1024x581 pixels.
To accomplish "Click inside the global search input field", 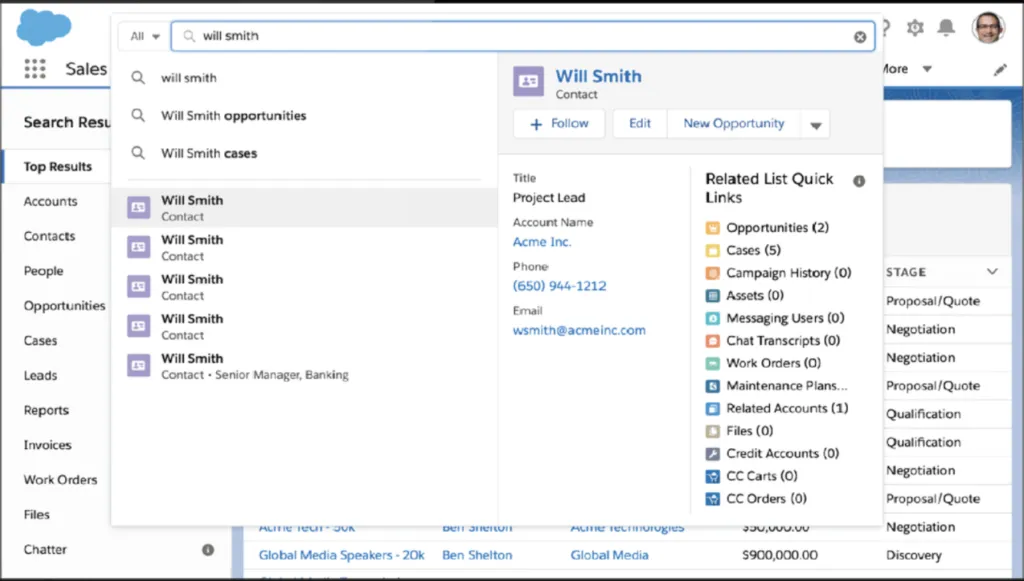I will [522, 37].
